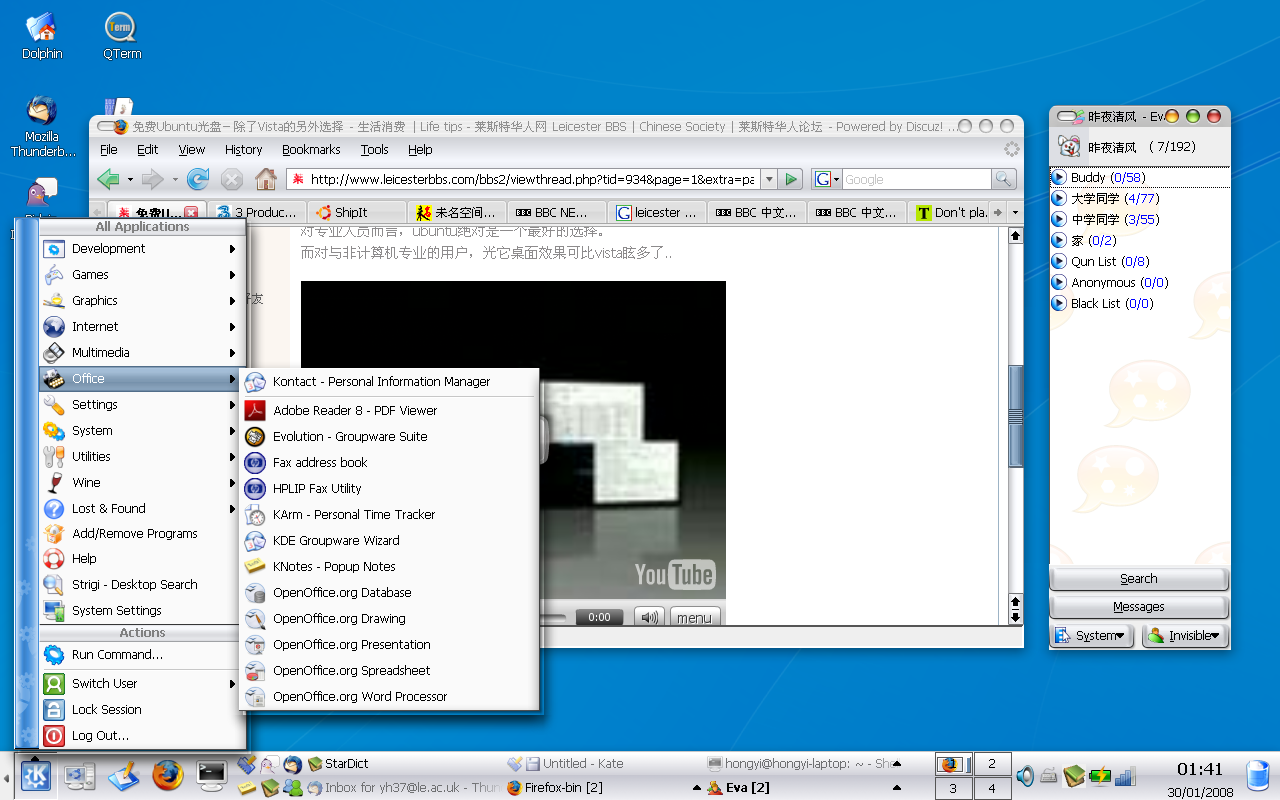Click keyboard tray icon

pyautogui.click(x=1049, y=775)
